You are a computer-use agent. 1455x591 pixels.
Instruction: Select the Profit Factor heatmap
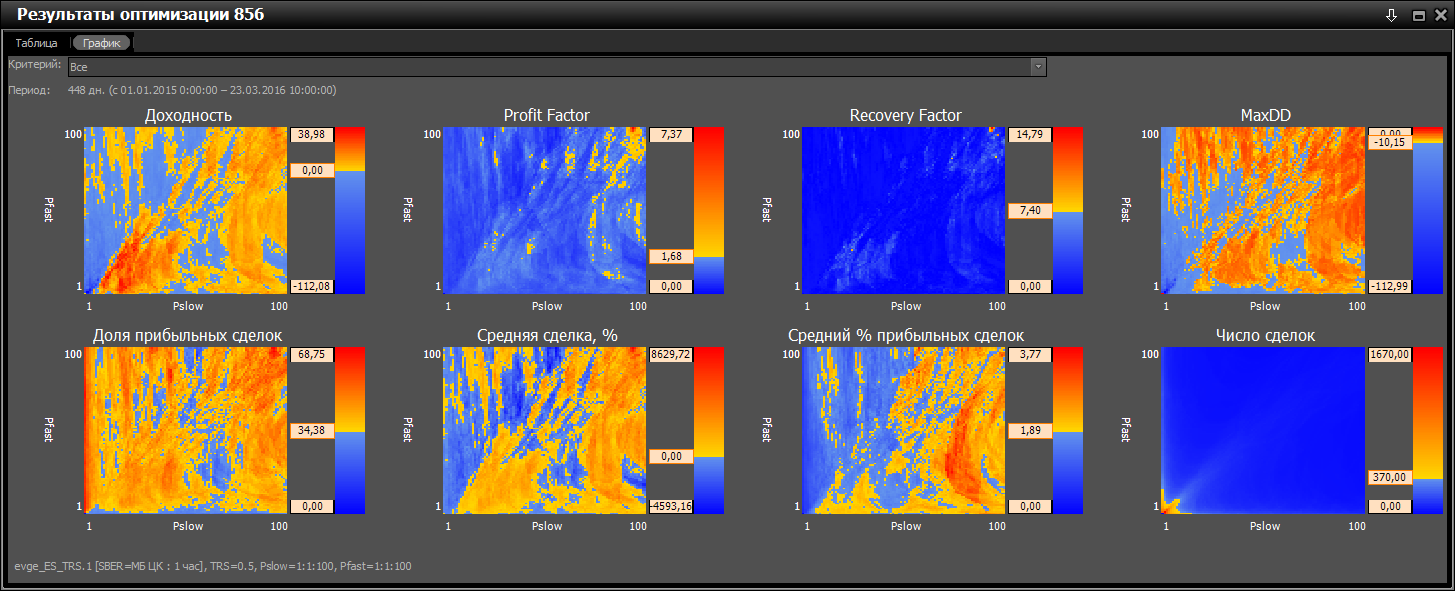pos(545,210)
